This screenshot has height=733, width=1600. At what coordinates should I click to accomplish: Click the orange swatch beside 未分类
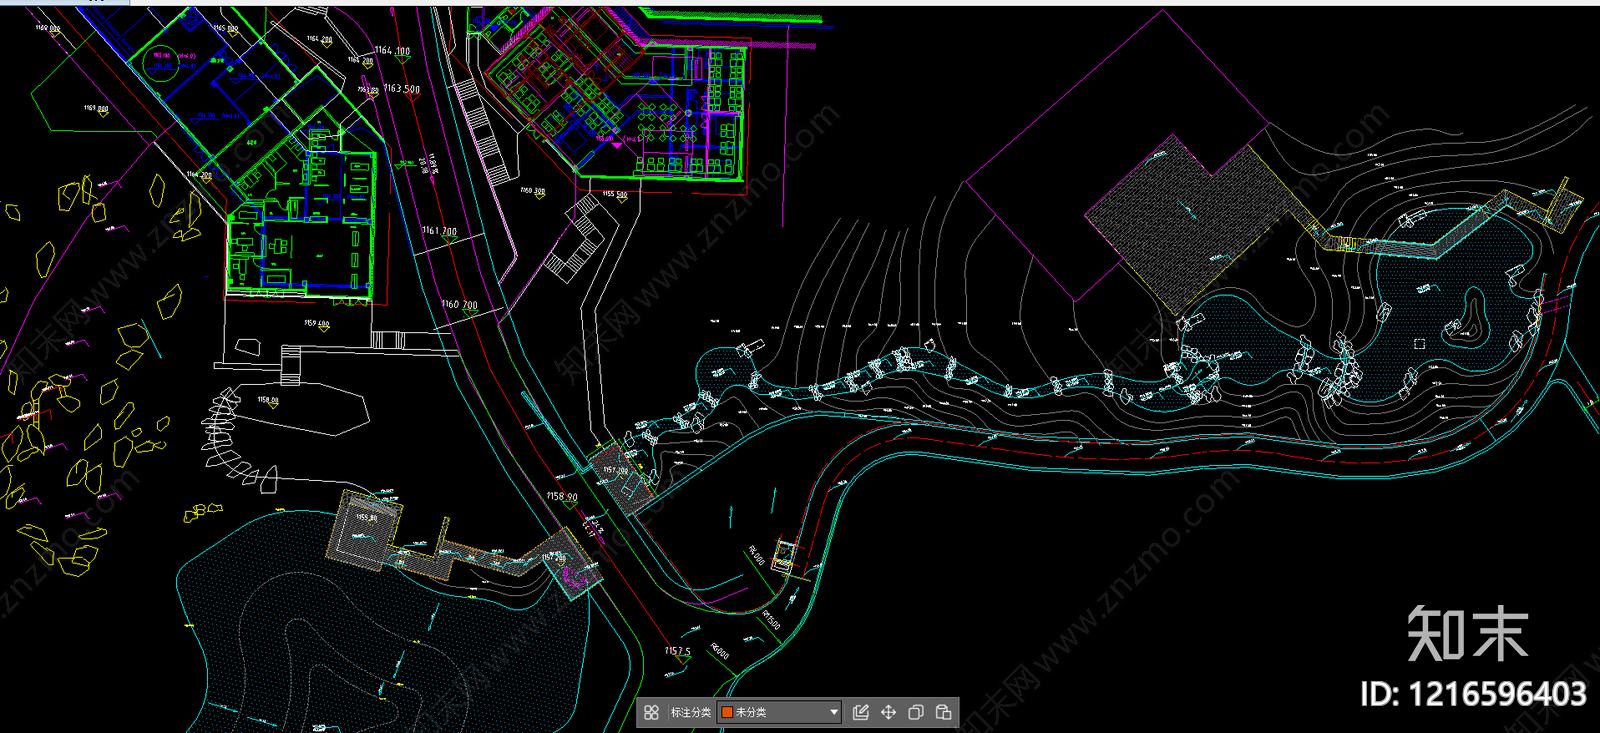727,712
